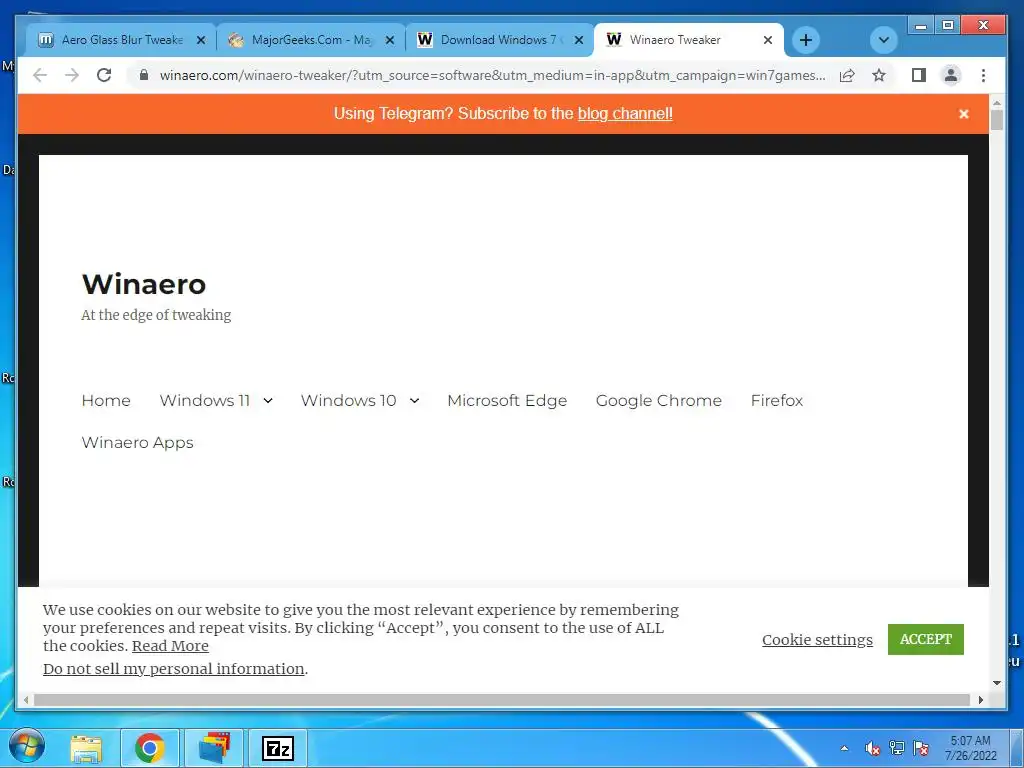
Task: Open Cookie settings
Action: coord(817,639)
